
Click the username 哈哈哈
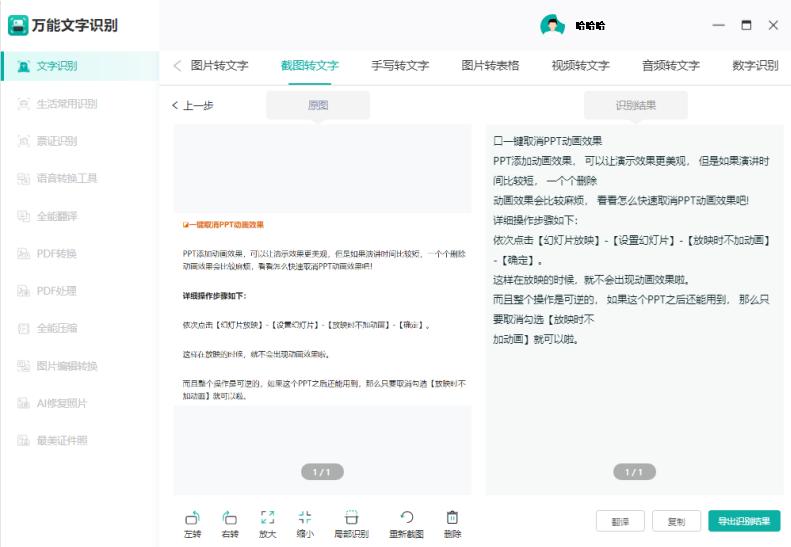[590, 26]
